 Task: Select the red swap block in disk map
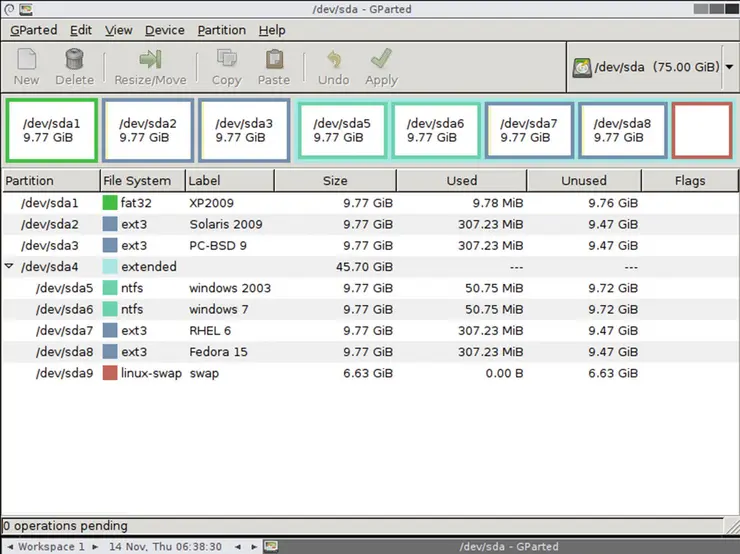click(x=701, y=131)
